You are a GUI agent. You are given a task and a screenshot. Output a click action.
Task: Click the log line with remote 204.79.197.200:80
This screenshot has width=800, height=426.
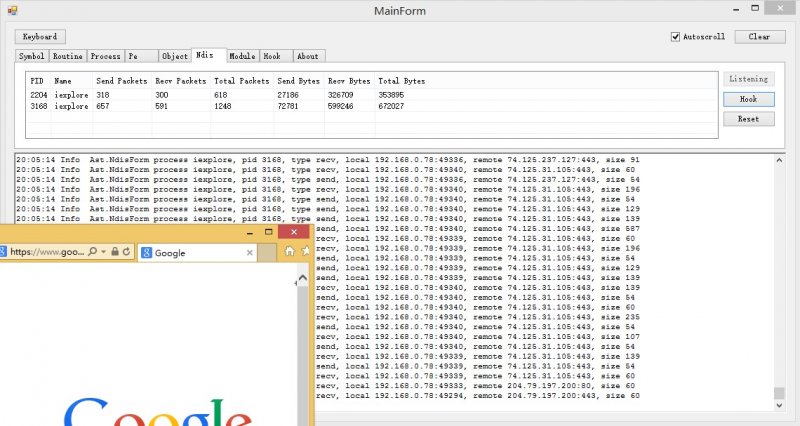pos(475,386)
